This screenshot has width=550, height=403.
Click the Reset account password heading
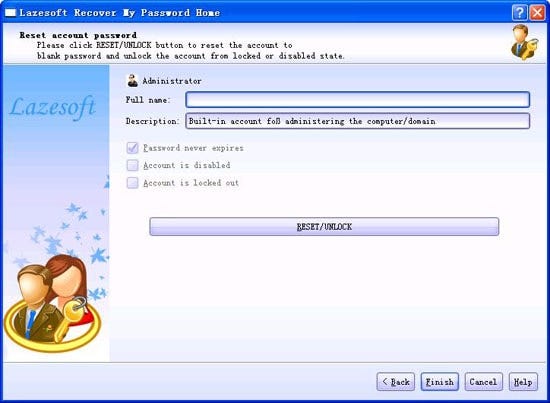(x=78, y=35)
